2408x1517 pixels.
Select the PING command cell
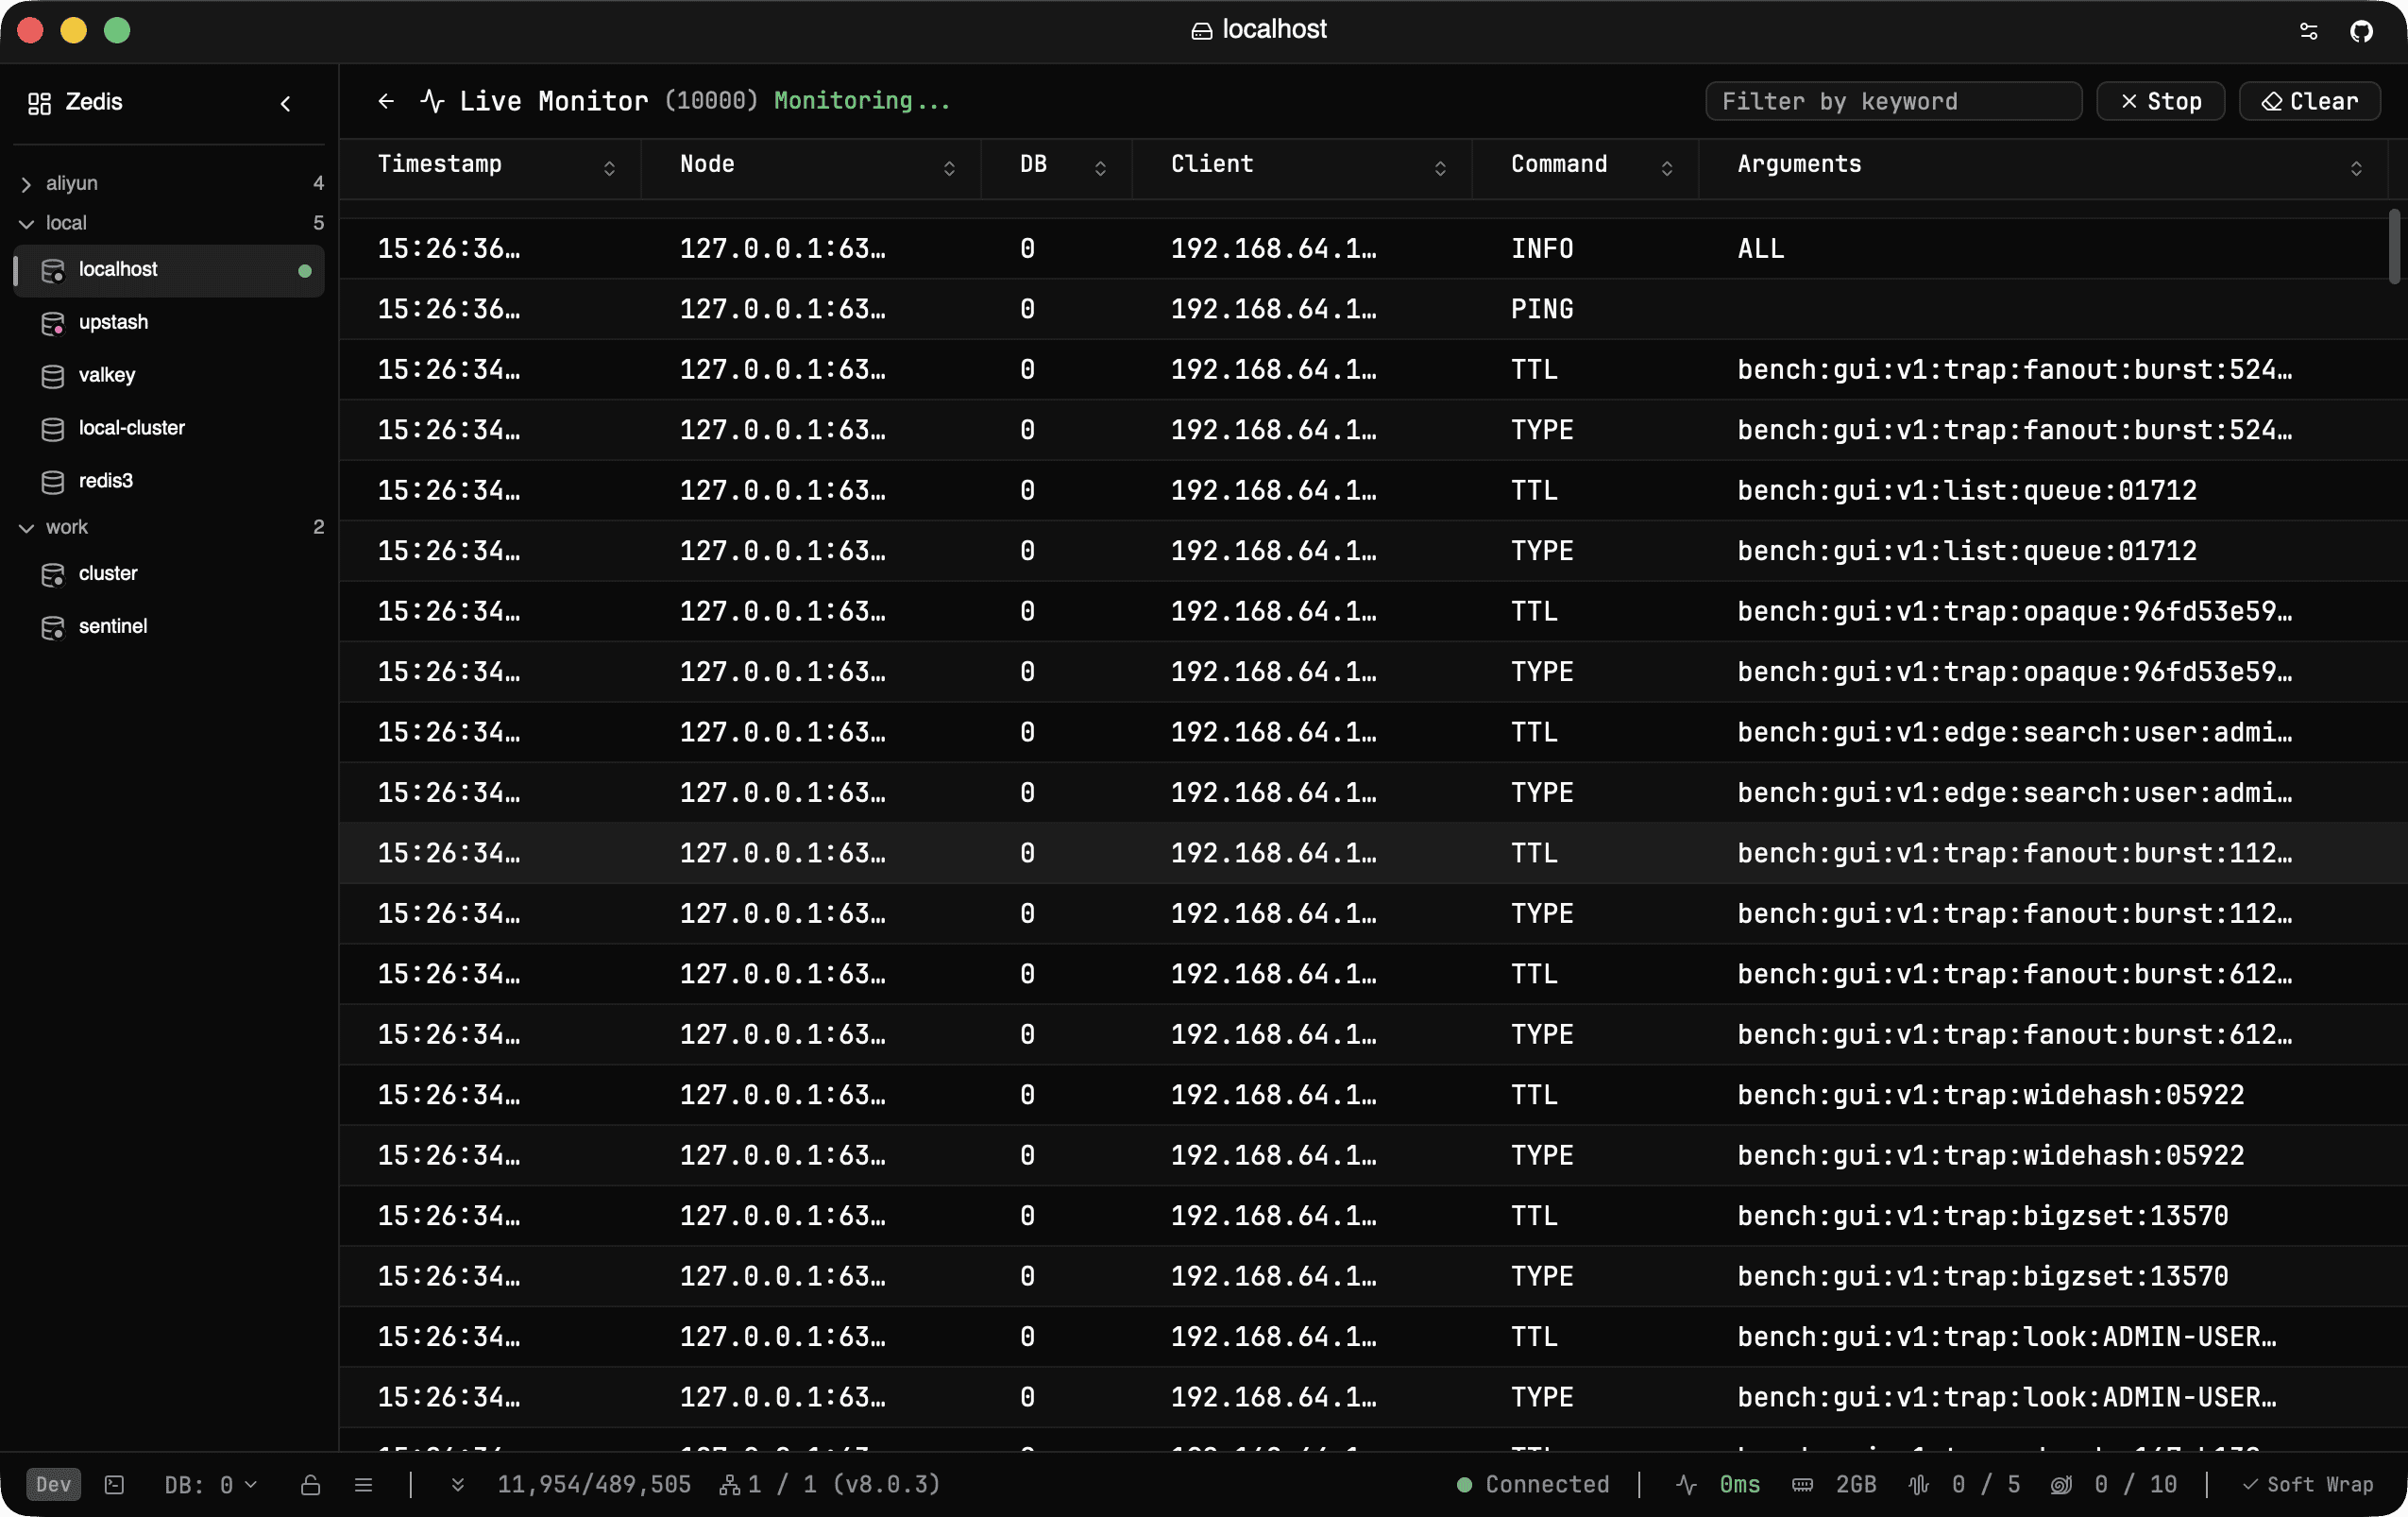click(1542, 309)
